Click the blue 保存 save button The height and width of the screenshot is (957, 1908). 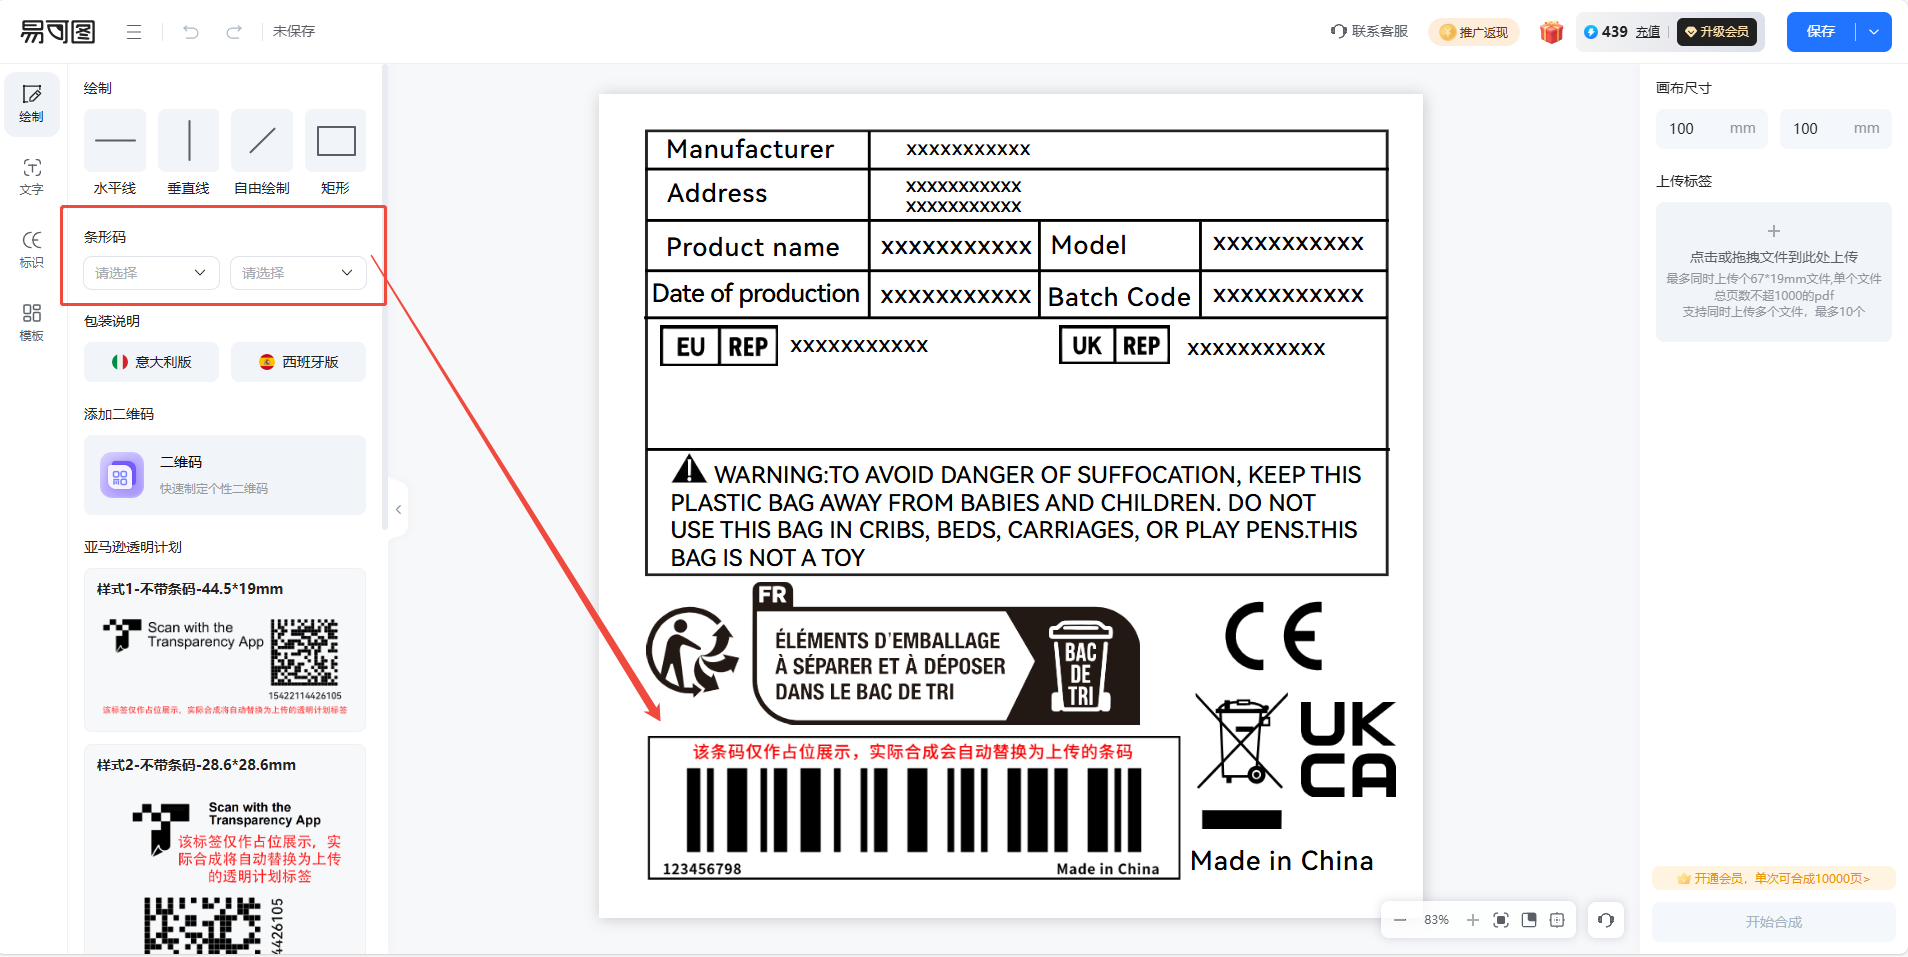pos(1821,32)
